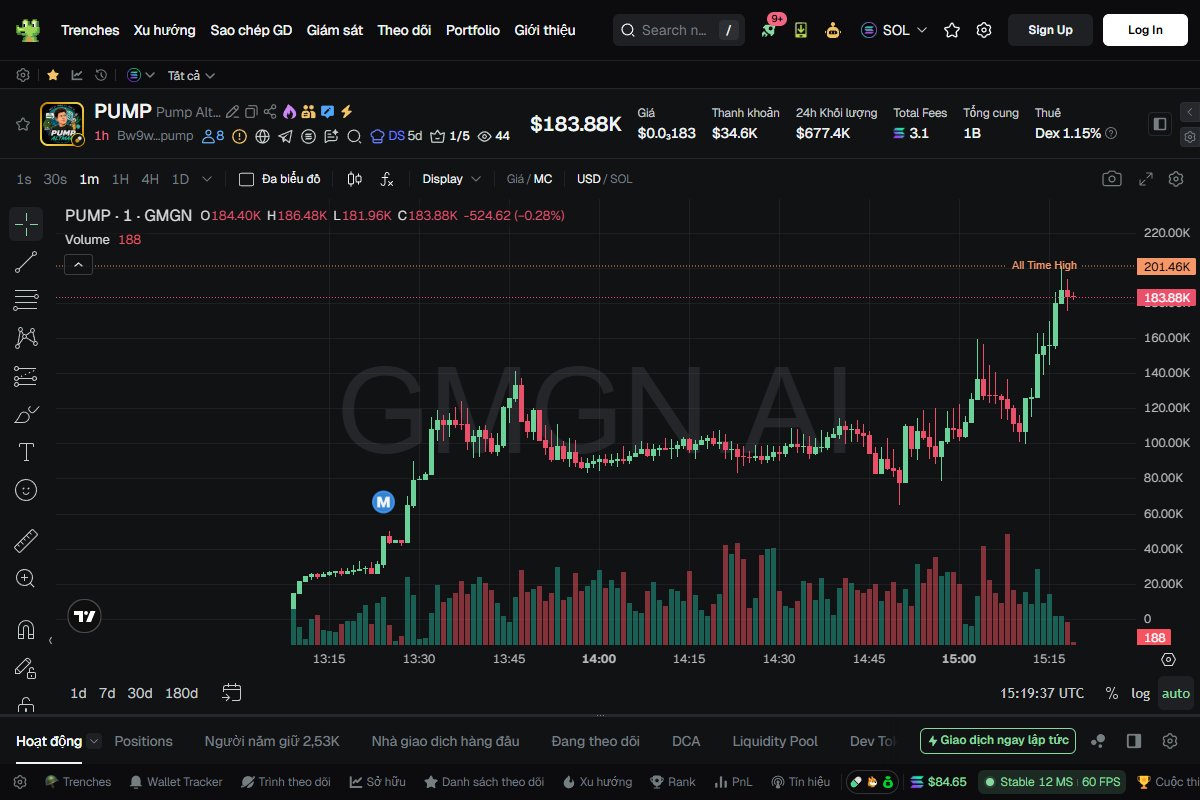Open the emoji sticker tool
1200x800 pixels.
pos(26,490)
